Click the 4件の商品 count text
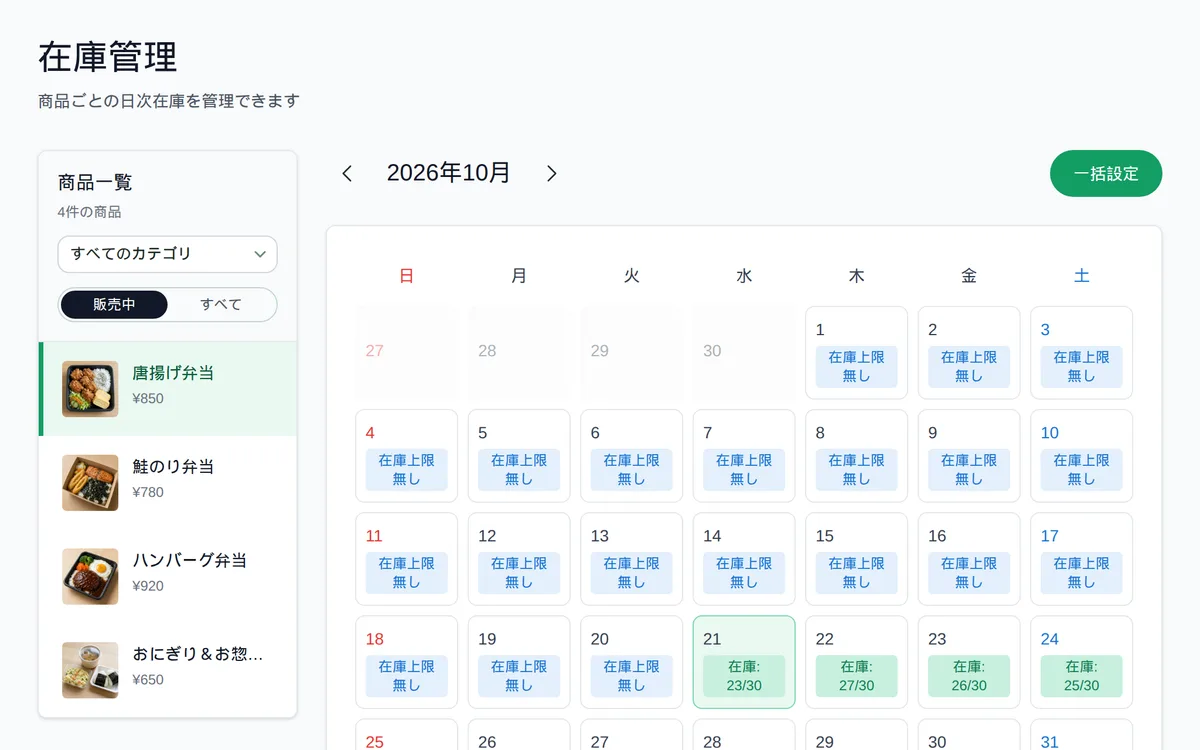Viewport: 1200px width, 750px height. (x=90, y=212)
